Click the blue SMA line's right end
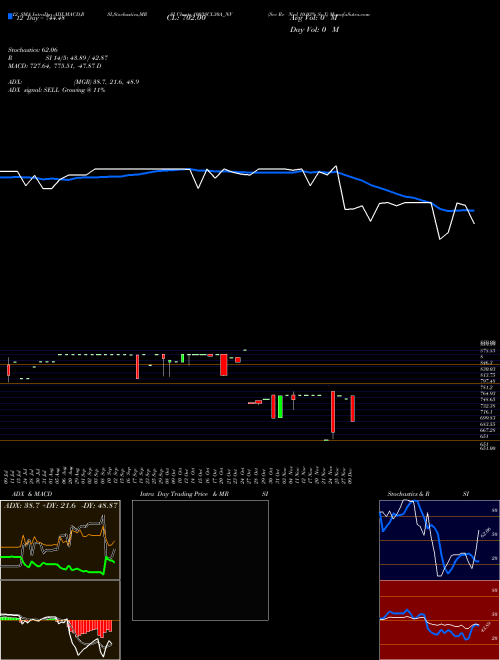This screenshot has height=660, width=500. [473, 210]
